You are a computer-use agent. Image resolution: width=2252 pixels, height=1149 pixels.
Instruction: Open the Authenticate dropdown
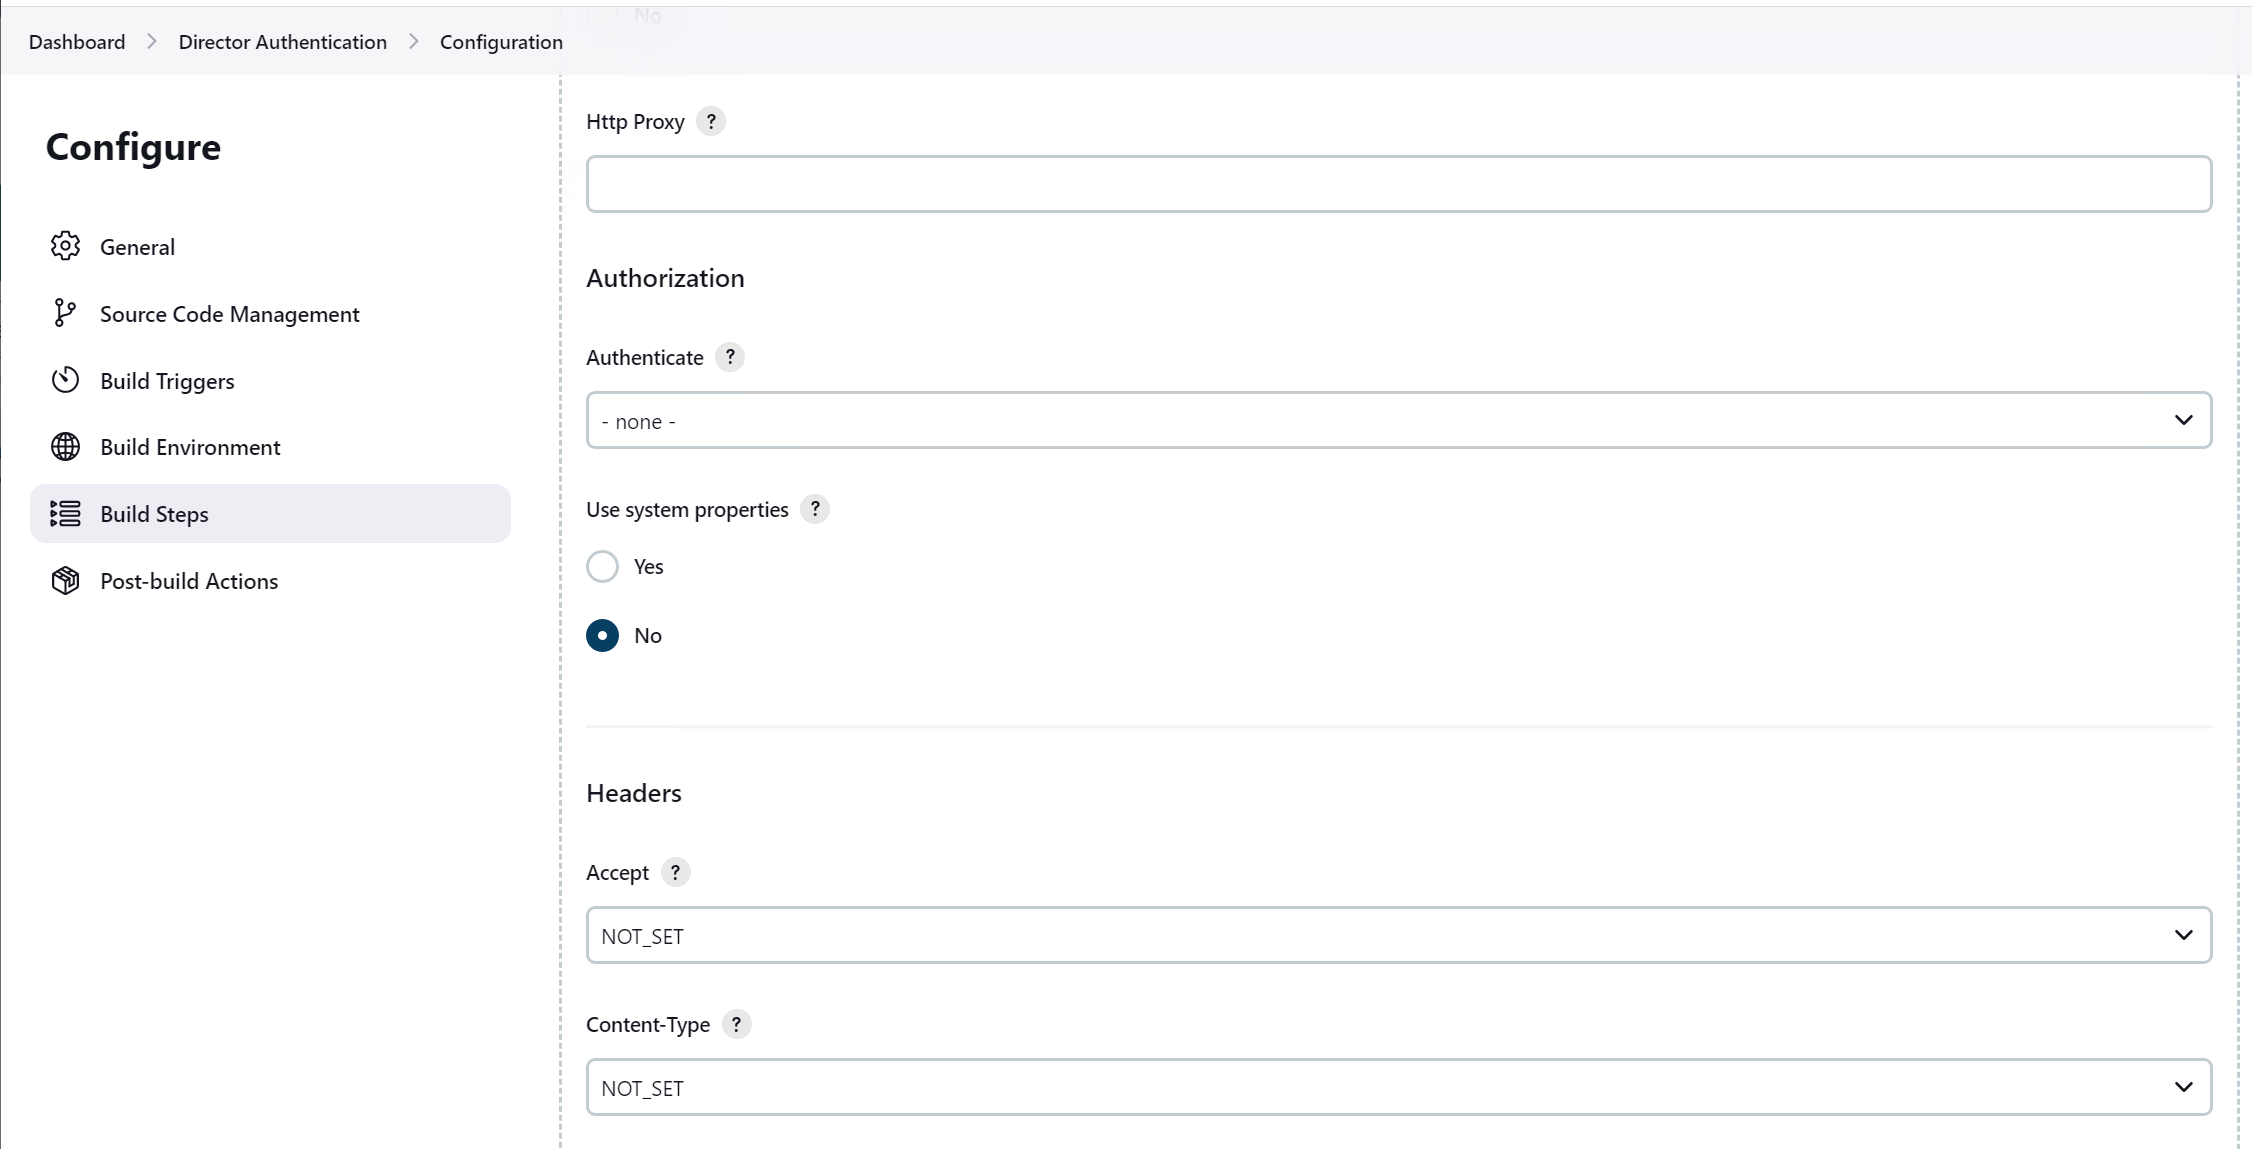pos(1399,421)
